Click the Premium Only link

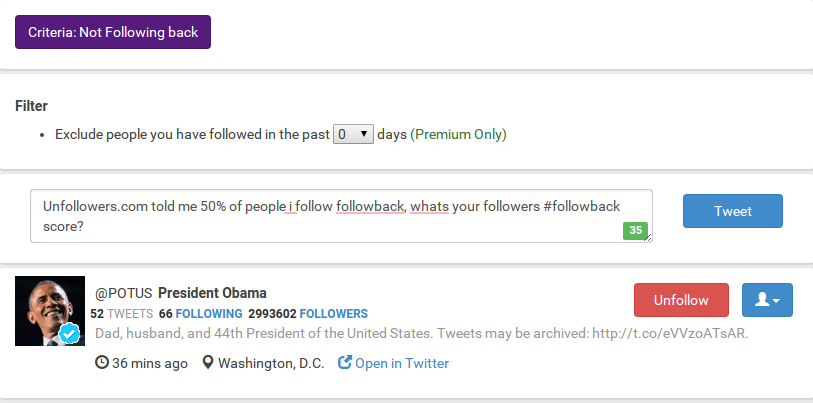click(458, 134)
